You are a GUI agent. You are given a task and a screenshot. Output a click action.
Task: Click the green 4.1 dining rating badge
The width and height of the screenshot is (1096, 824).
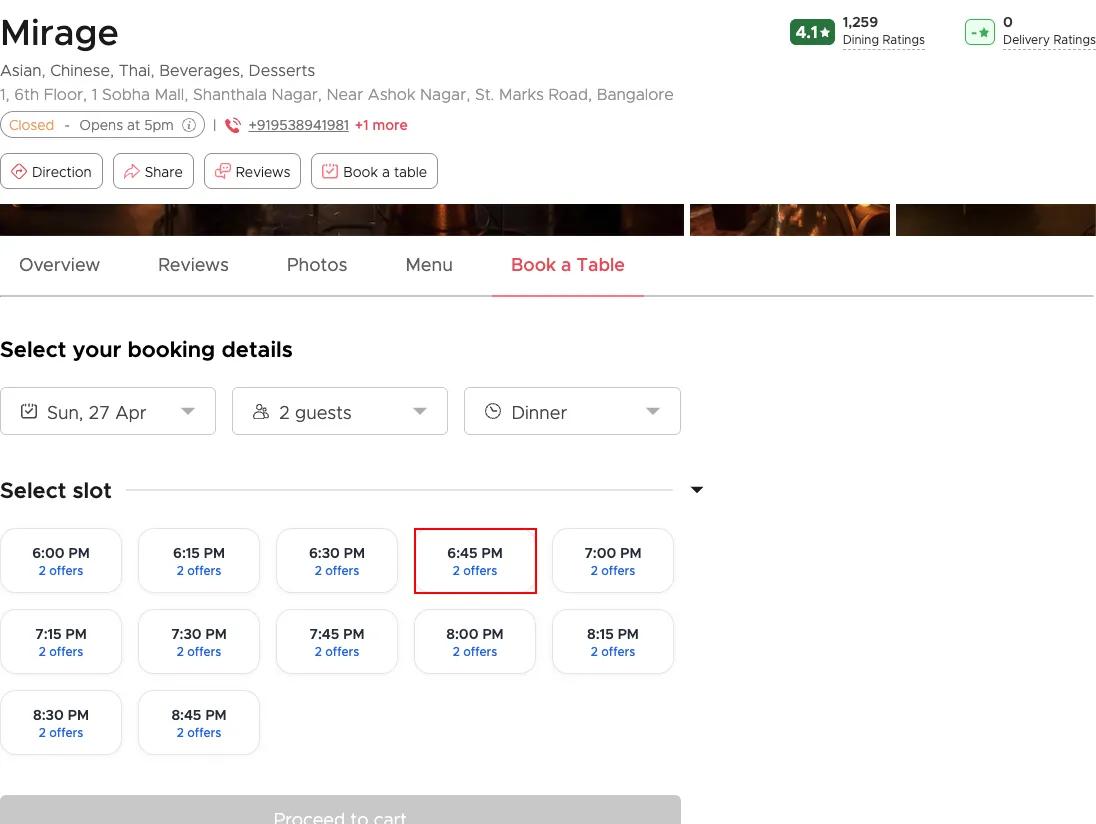[x=812, y=32]
